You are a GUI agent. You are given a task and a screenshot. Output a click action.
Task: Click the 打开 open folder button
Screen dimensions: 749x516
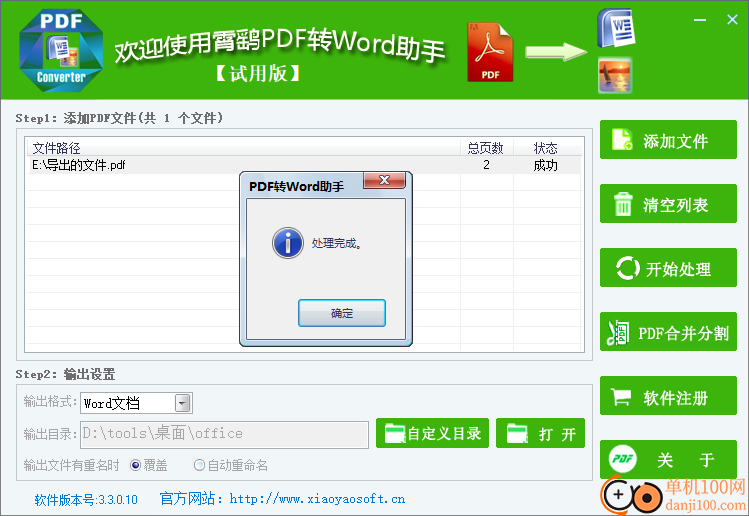point(540,433)
